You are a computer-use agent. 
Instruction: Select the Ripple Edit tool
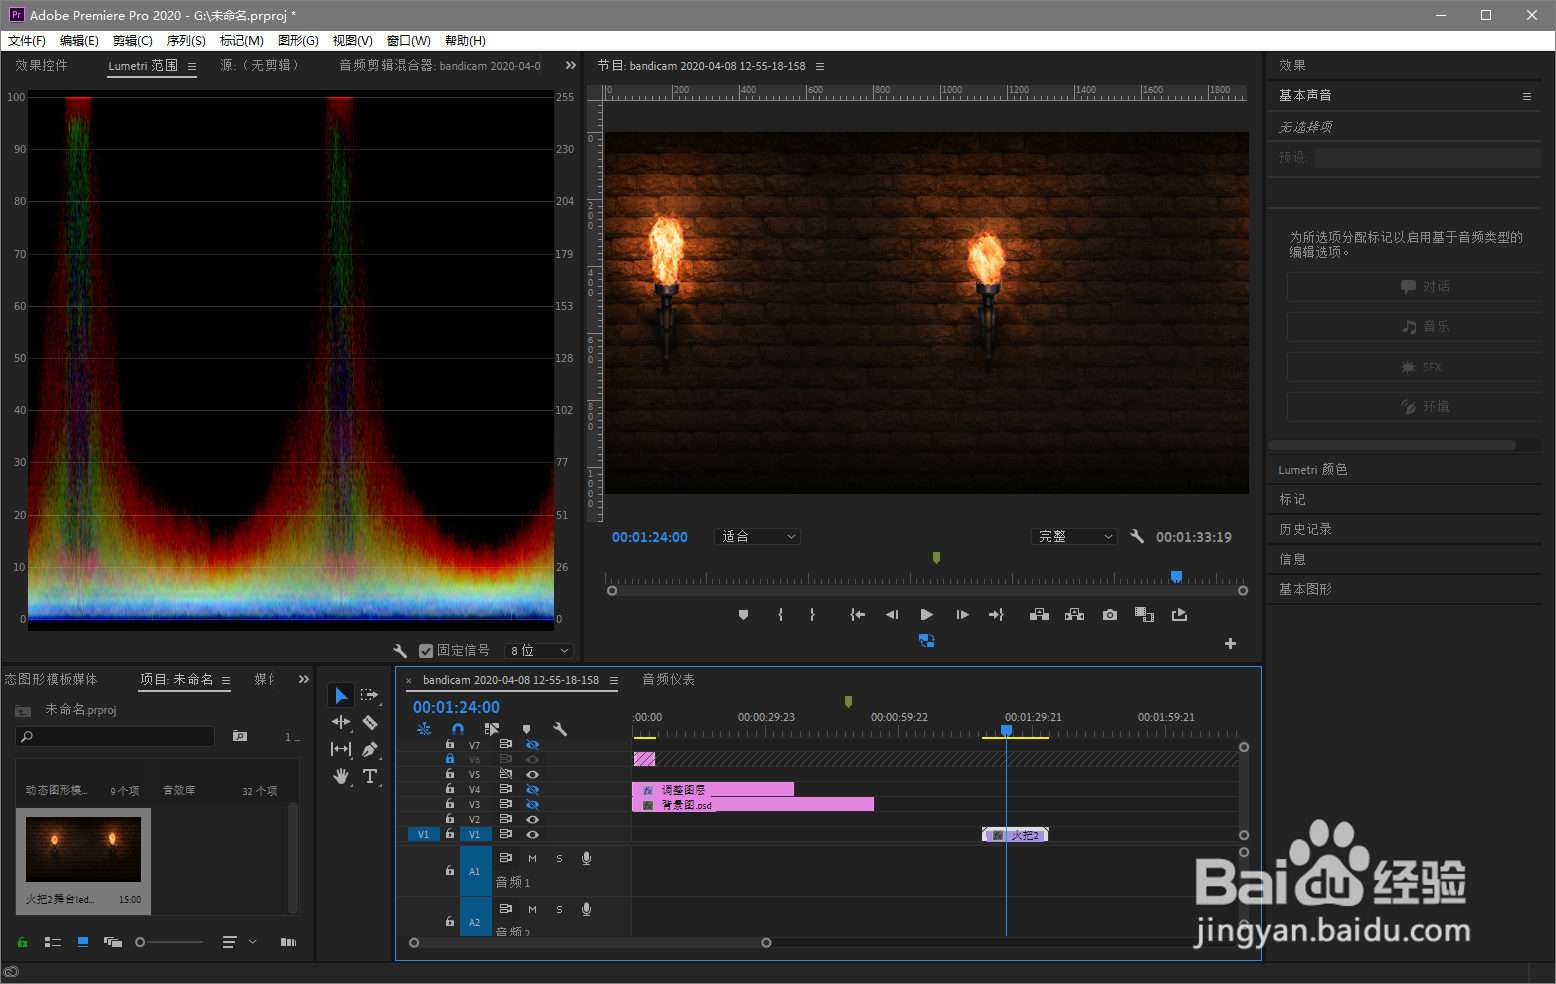[x=341, y=722]
